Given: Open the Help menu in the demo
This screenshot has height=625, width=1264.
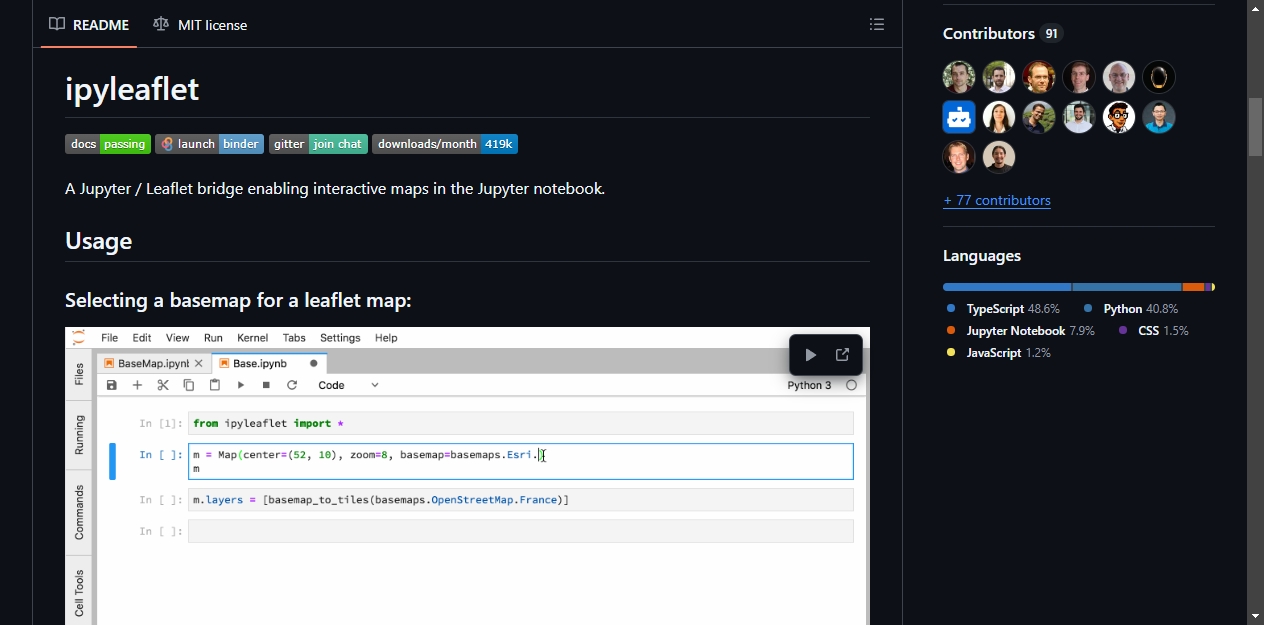Looking at the screenshot, I should pyautogui.click(x=386, y=338).
